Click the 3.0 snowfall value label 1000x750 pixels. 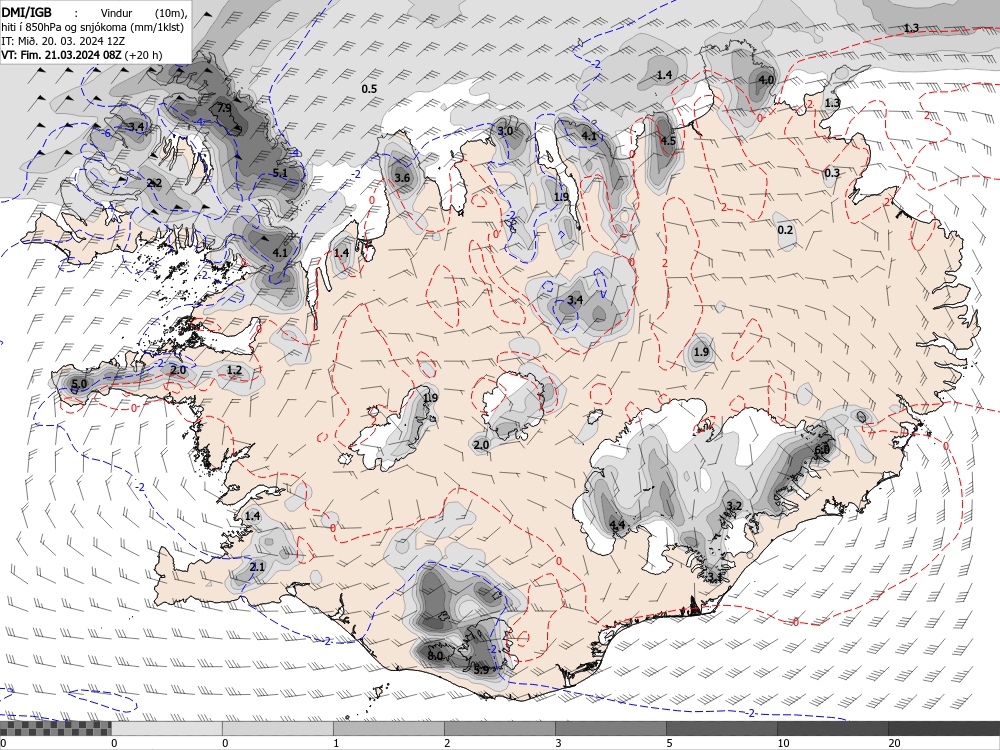504,131
